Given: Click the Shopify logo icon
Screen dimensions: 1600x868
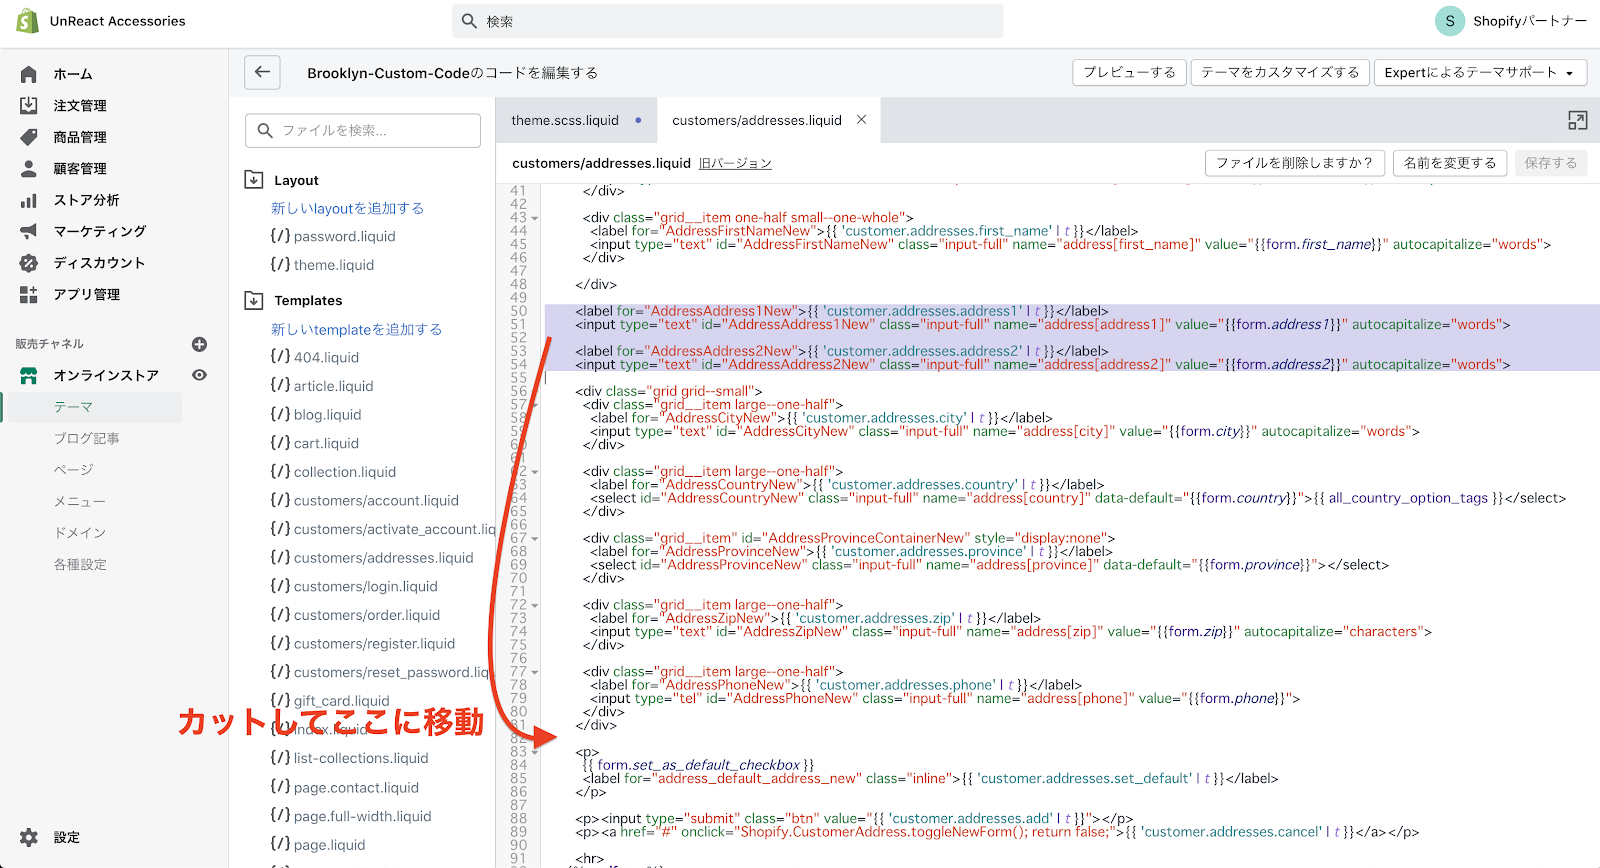Looking at the screenshot, I should [27, 21].
